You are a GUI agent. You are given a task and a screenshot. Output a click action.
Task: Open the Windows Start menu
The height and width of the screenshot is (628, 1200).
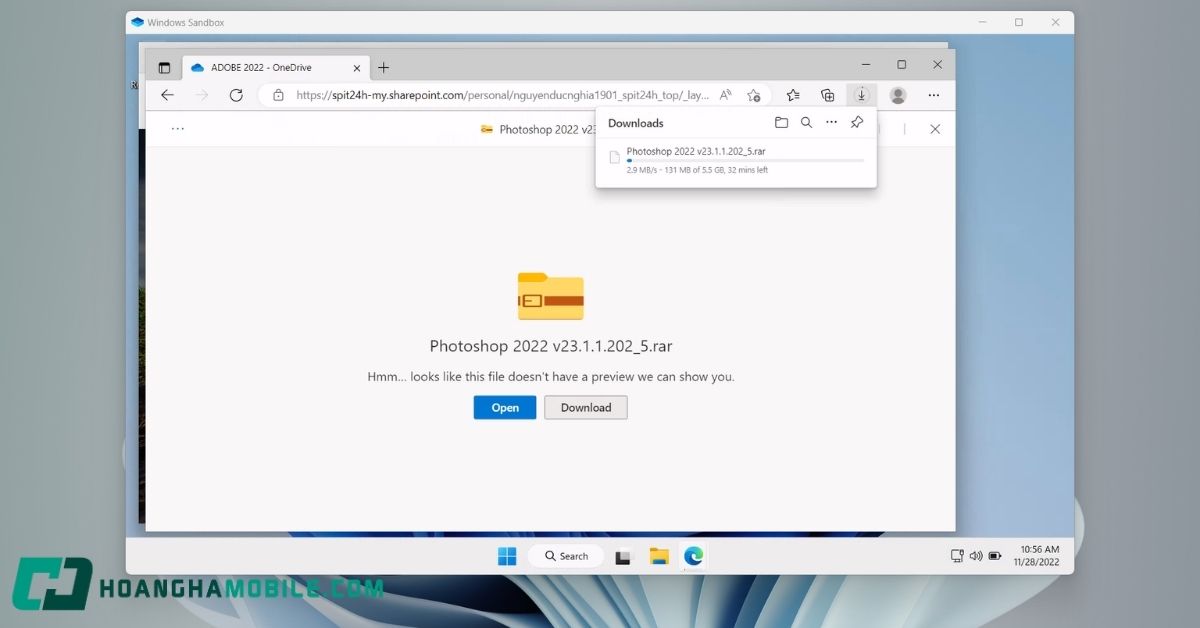tap(507, 556)
